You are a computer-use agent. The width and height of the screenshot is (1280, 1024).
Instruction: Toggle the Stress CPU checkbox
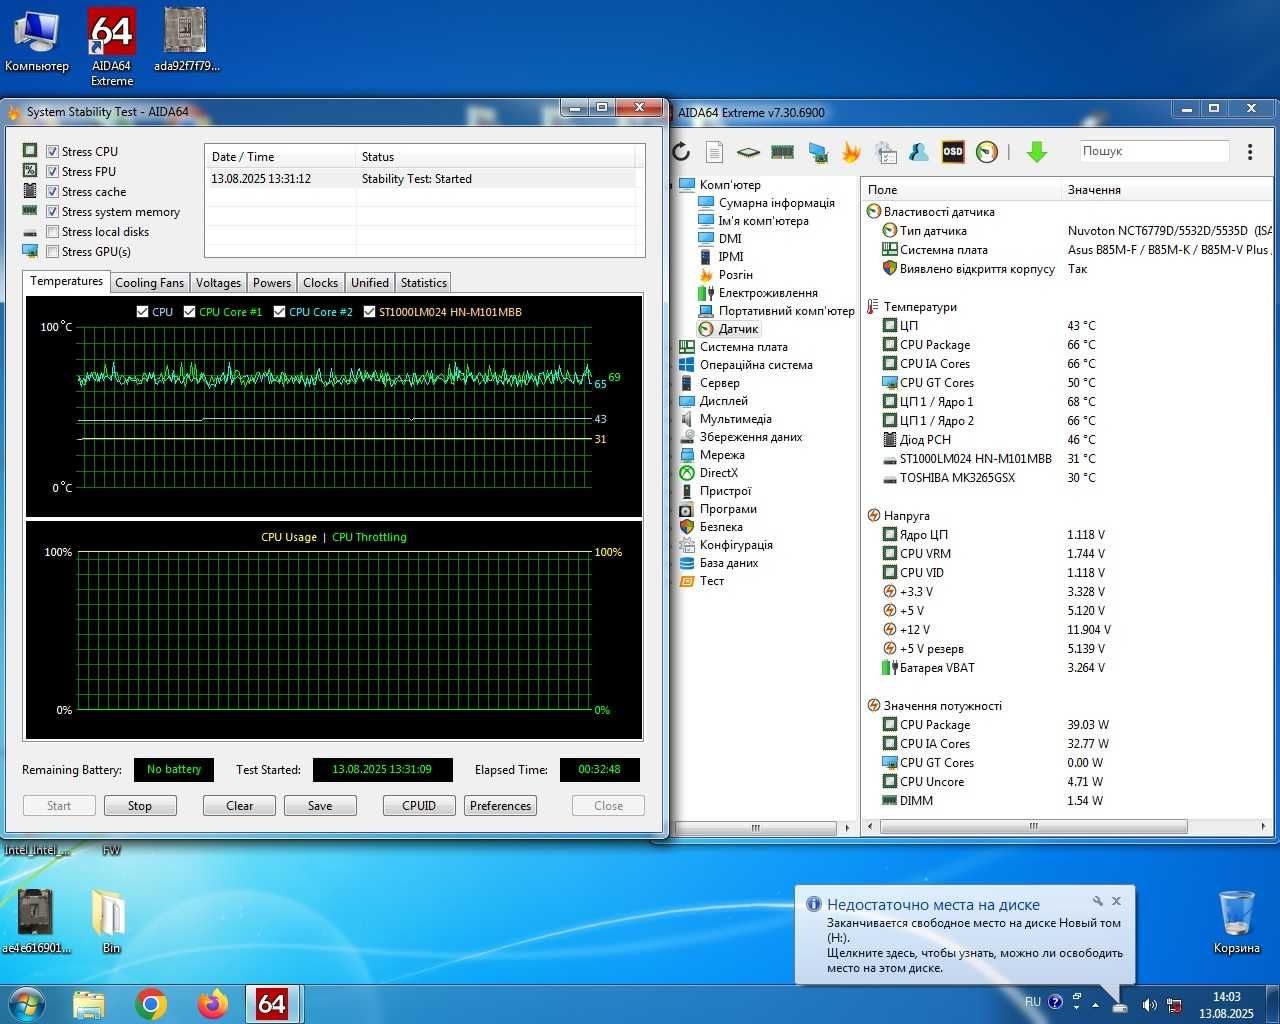53,152
